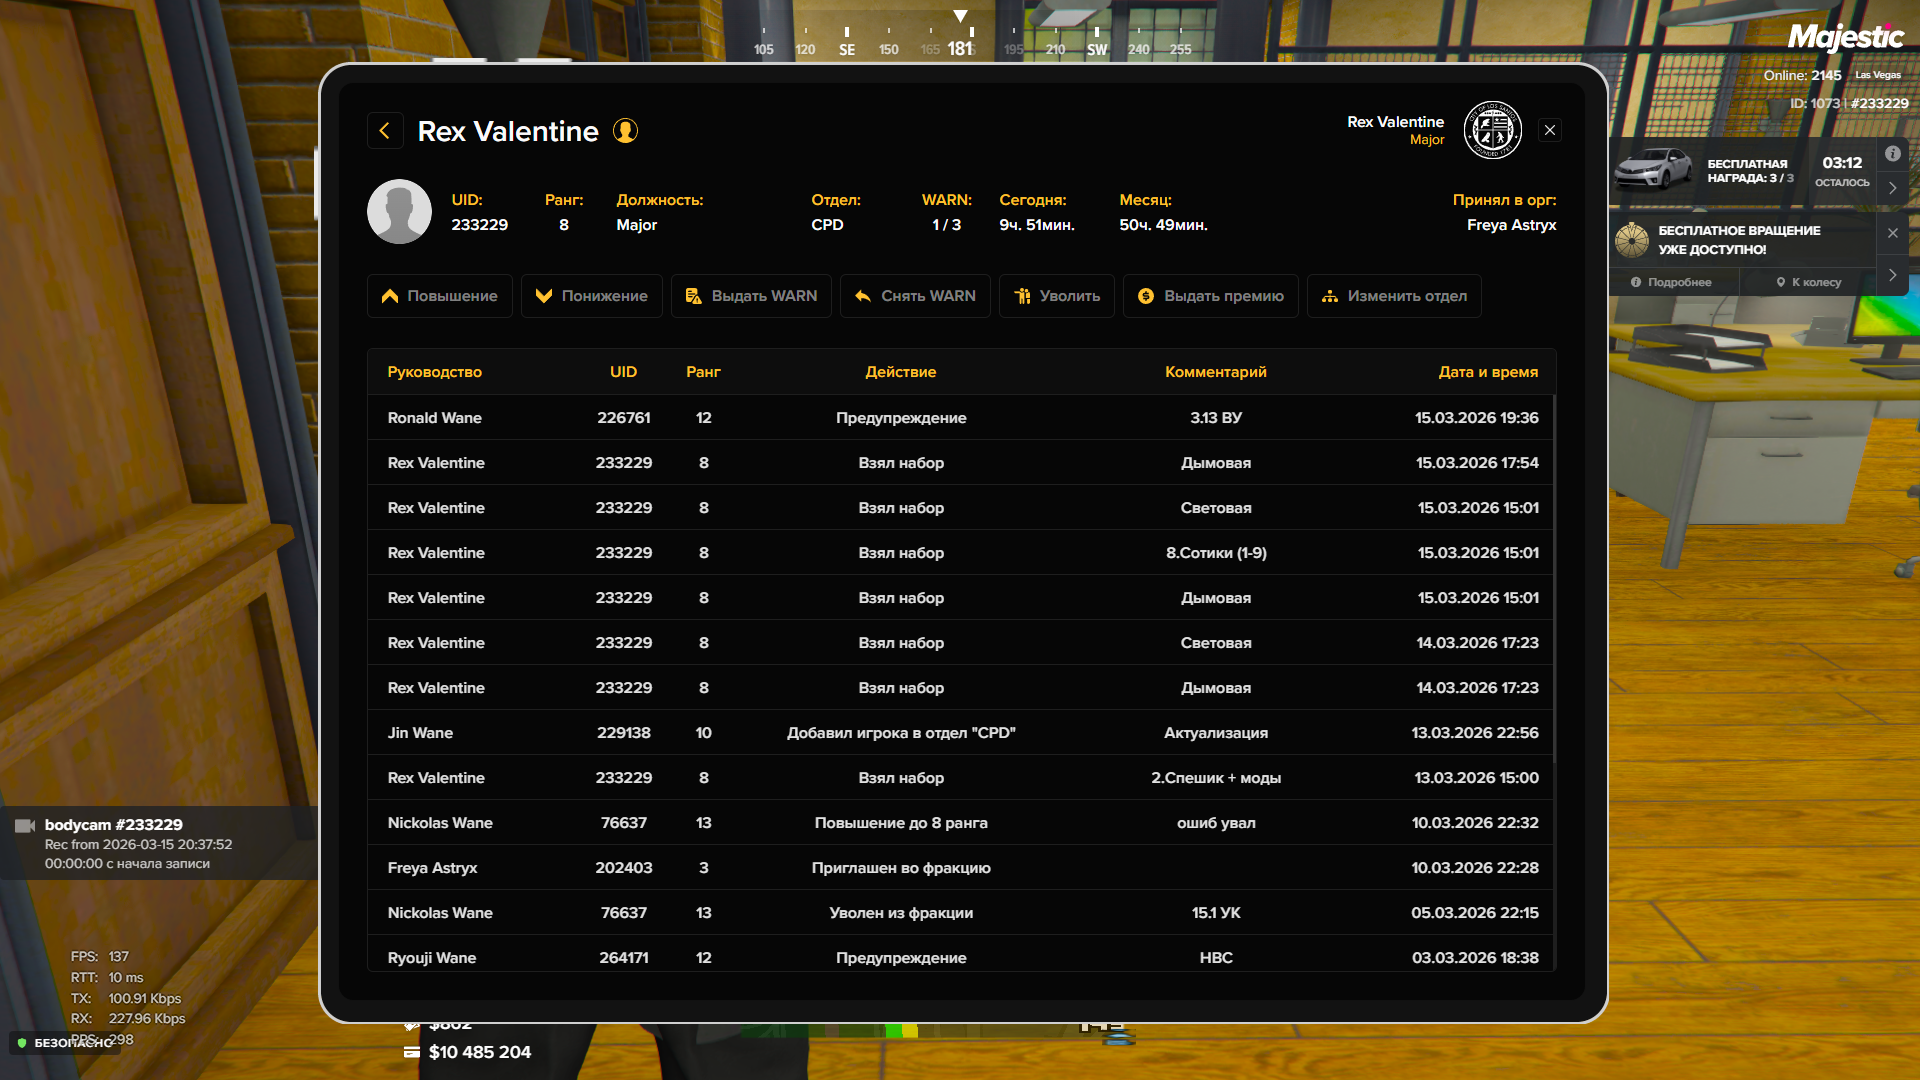
Task: Click the gray player avatar thumbnail
Action: [x=399, y=212]
